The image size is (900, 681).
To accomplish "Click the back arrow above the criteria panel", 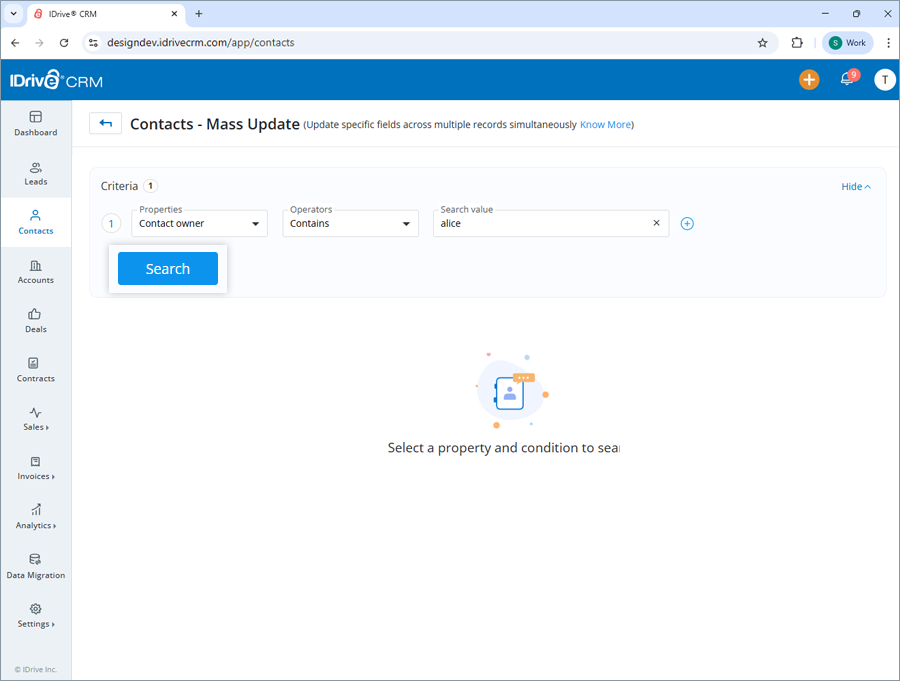I will 105,123.
